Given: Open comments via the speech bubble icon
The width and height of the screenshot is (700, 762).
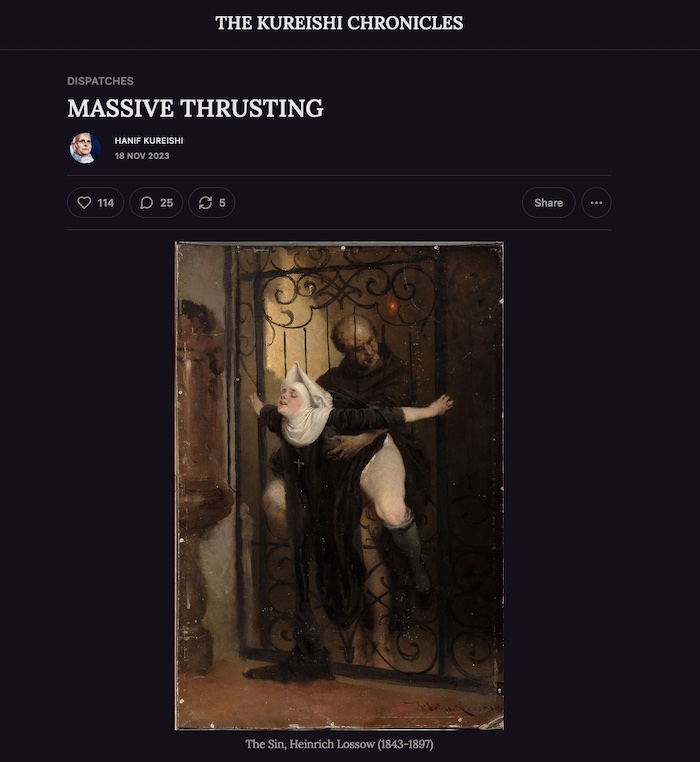Looking at the screenshot, I should click(x=146, y=203).
